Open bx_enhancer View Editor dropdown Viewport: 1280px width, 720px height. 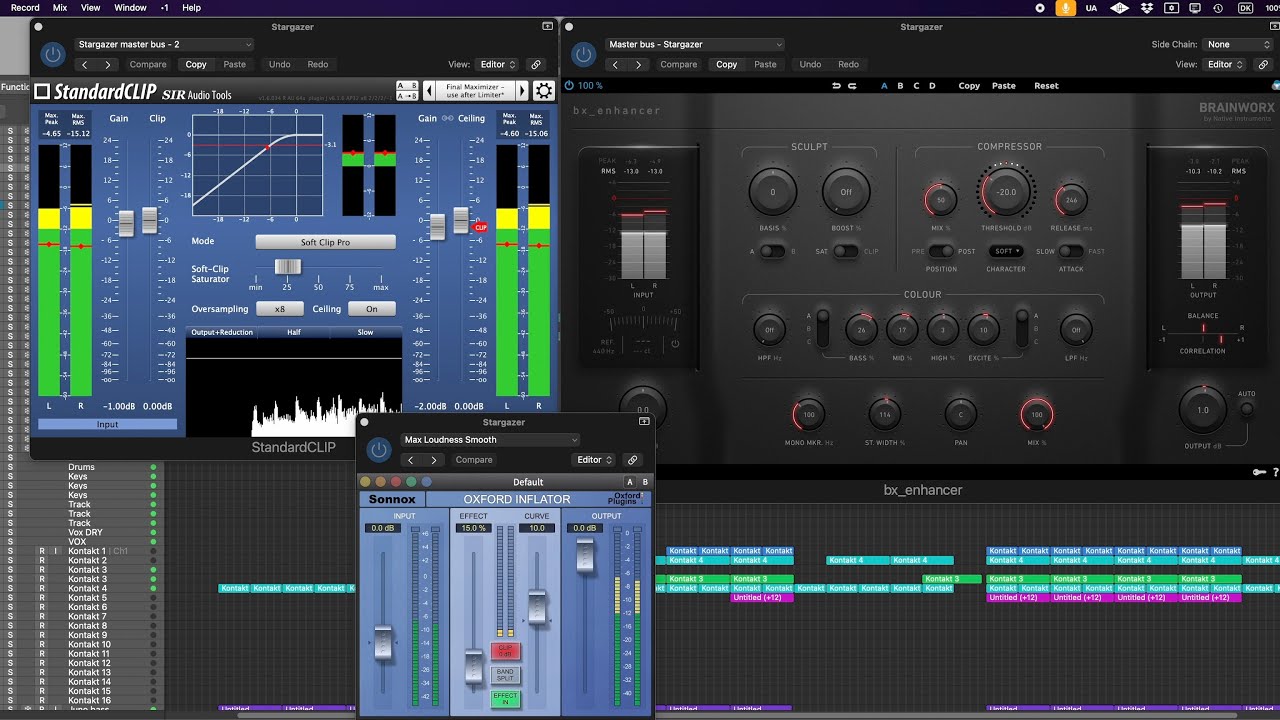[1224, 65]
